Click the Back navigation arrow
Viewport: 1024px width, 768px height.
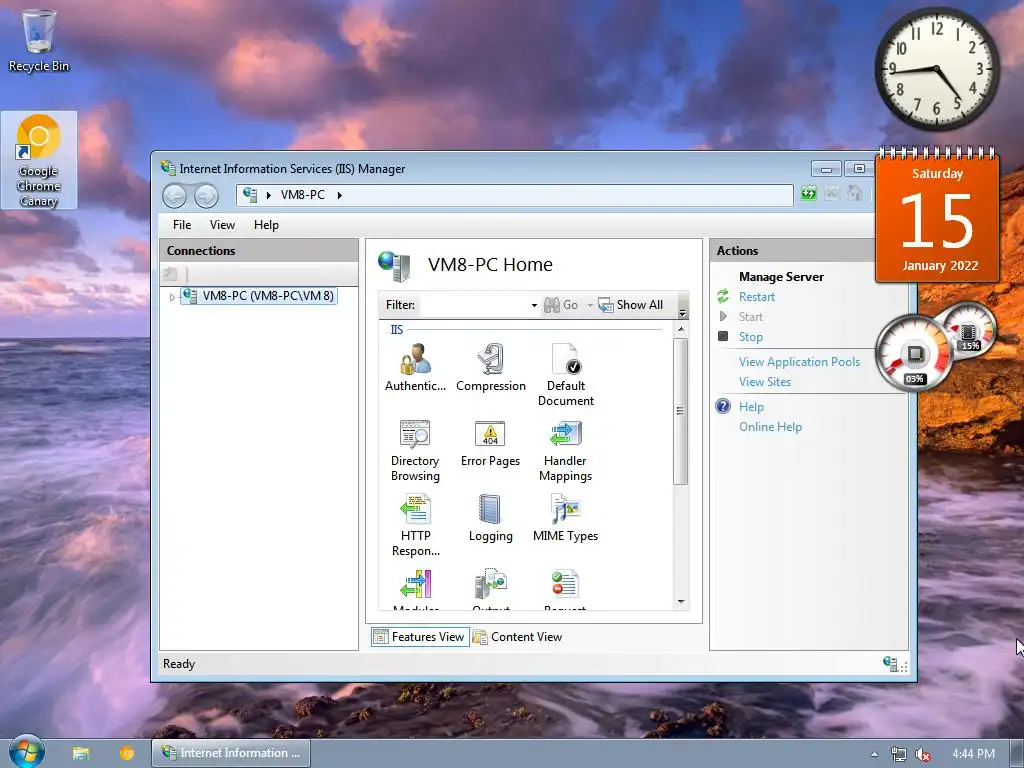[x=174, y=195]
